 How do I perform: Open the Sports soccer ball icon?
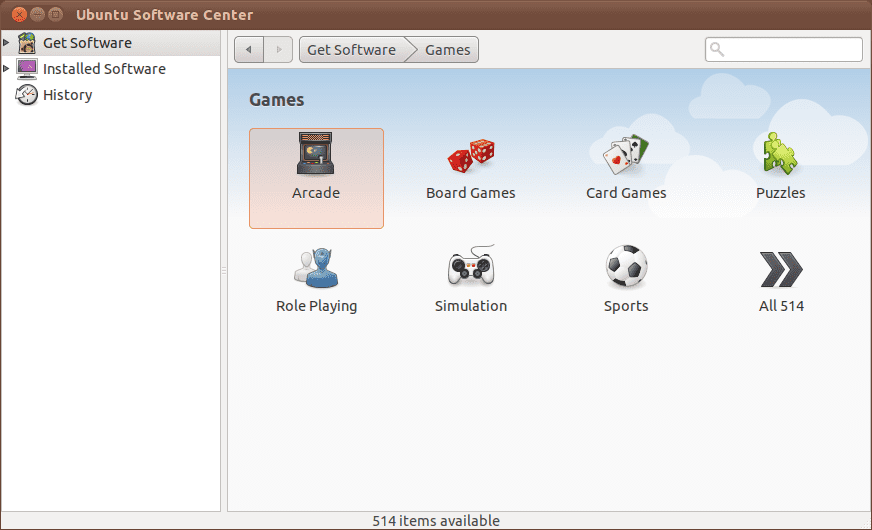(x=626, y=267)
